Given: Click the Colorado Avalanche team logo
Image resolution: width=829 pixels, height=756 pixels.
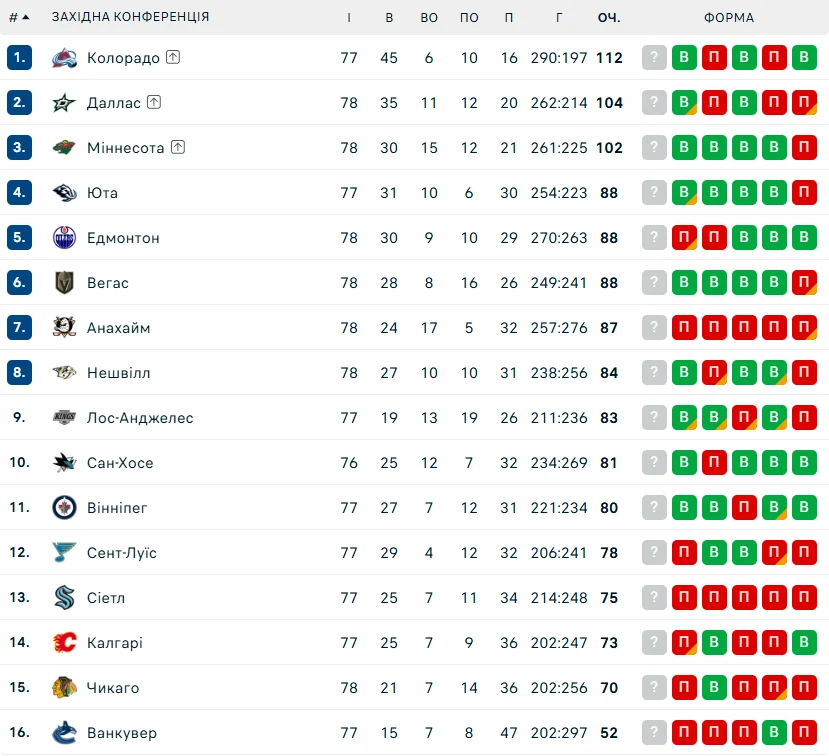Looking at the screenshot, I should (64, 58).
